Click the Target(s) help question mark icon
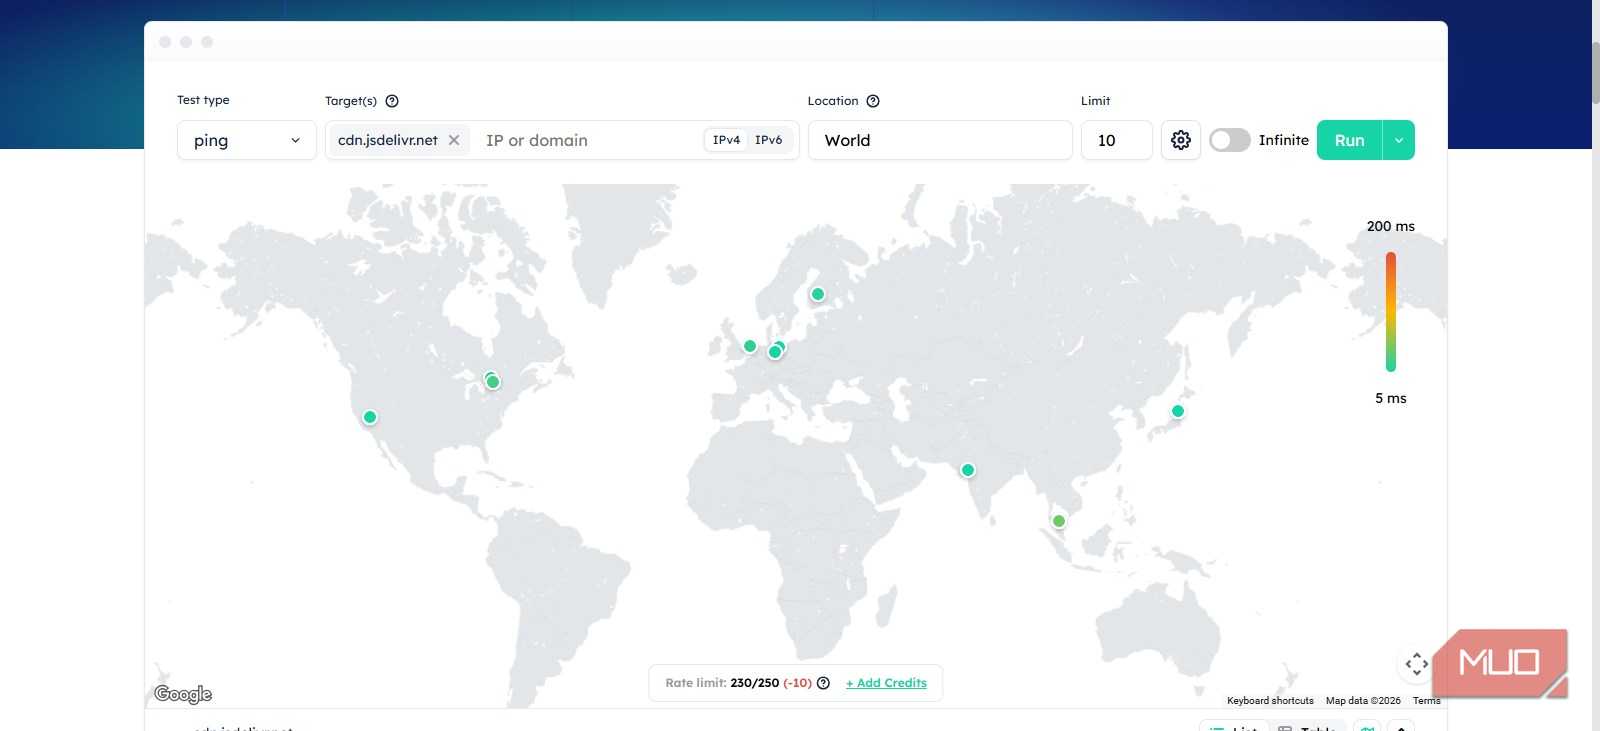 pos(392,101)
